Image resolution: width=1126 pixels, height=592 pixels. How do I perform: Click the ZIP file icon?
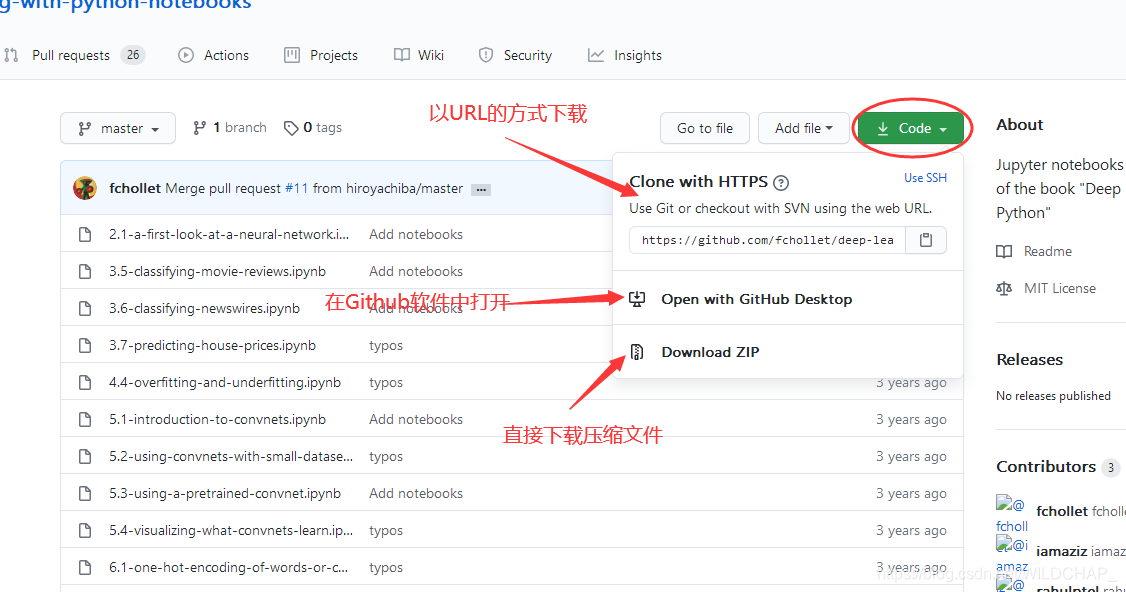[637, 351]
